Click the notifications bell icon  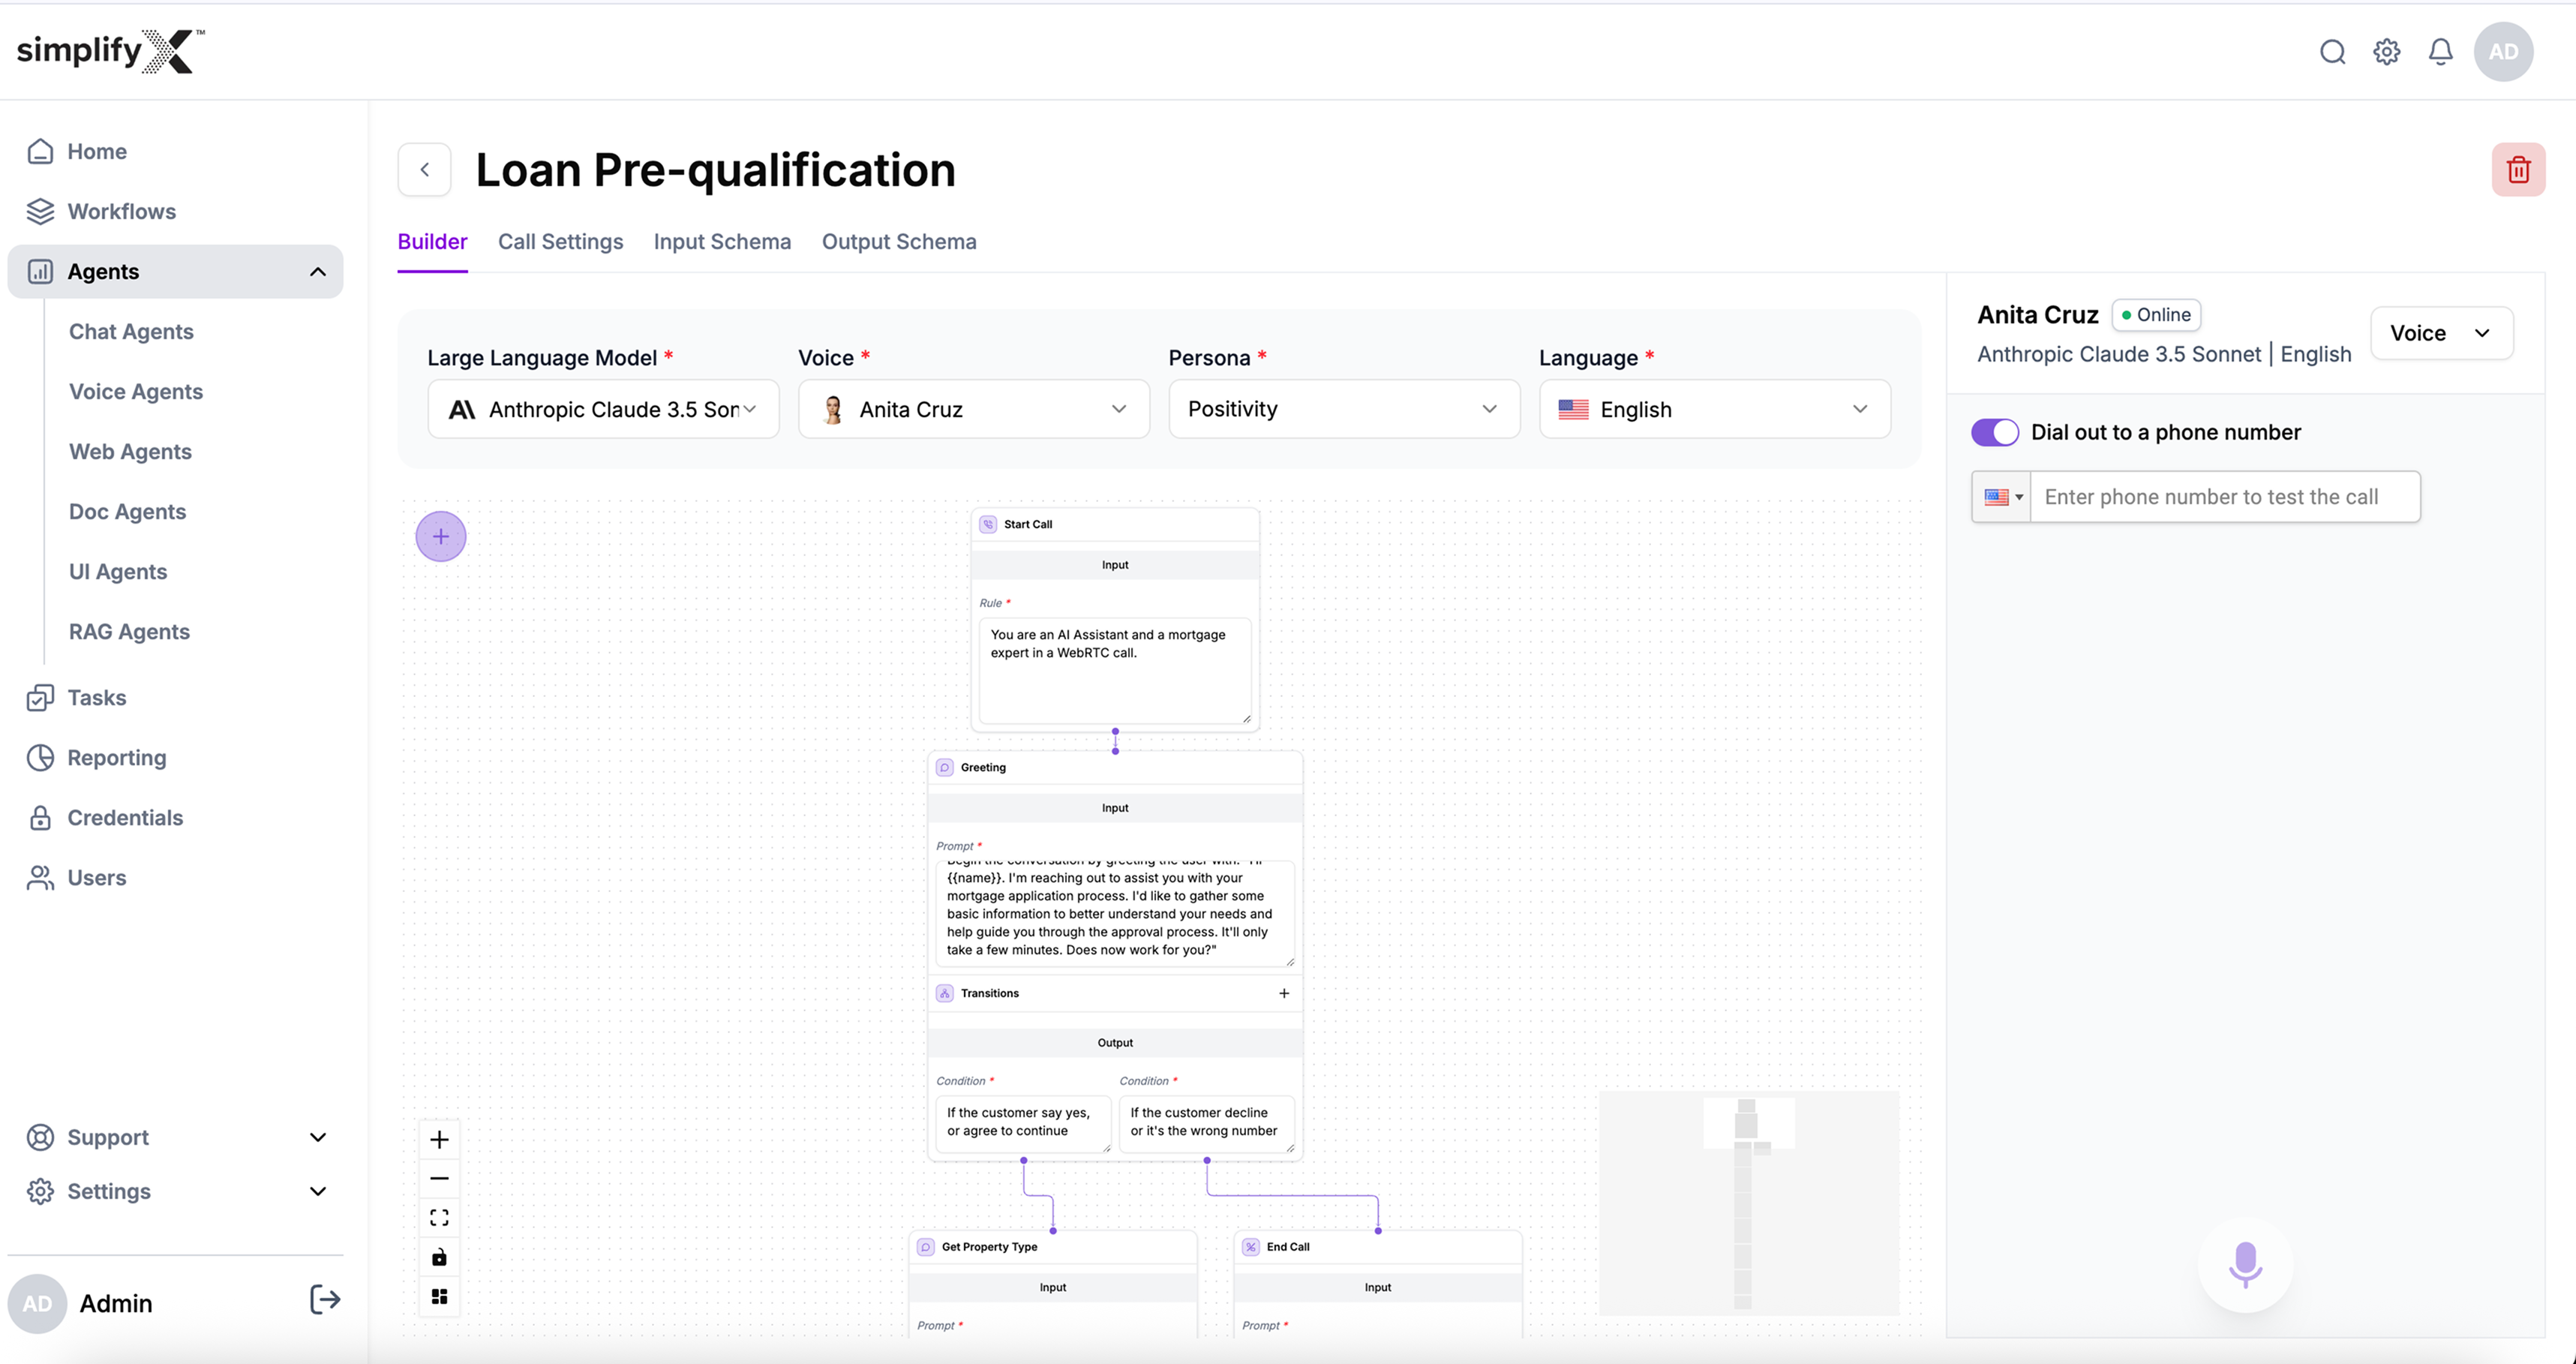pyautogui.click(x=2440, y=52)
